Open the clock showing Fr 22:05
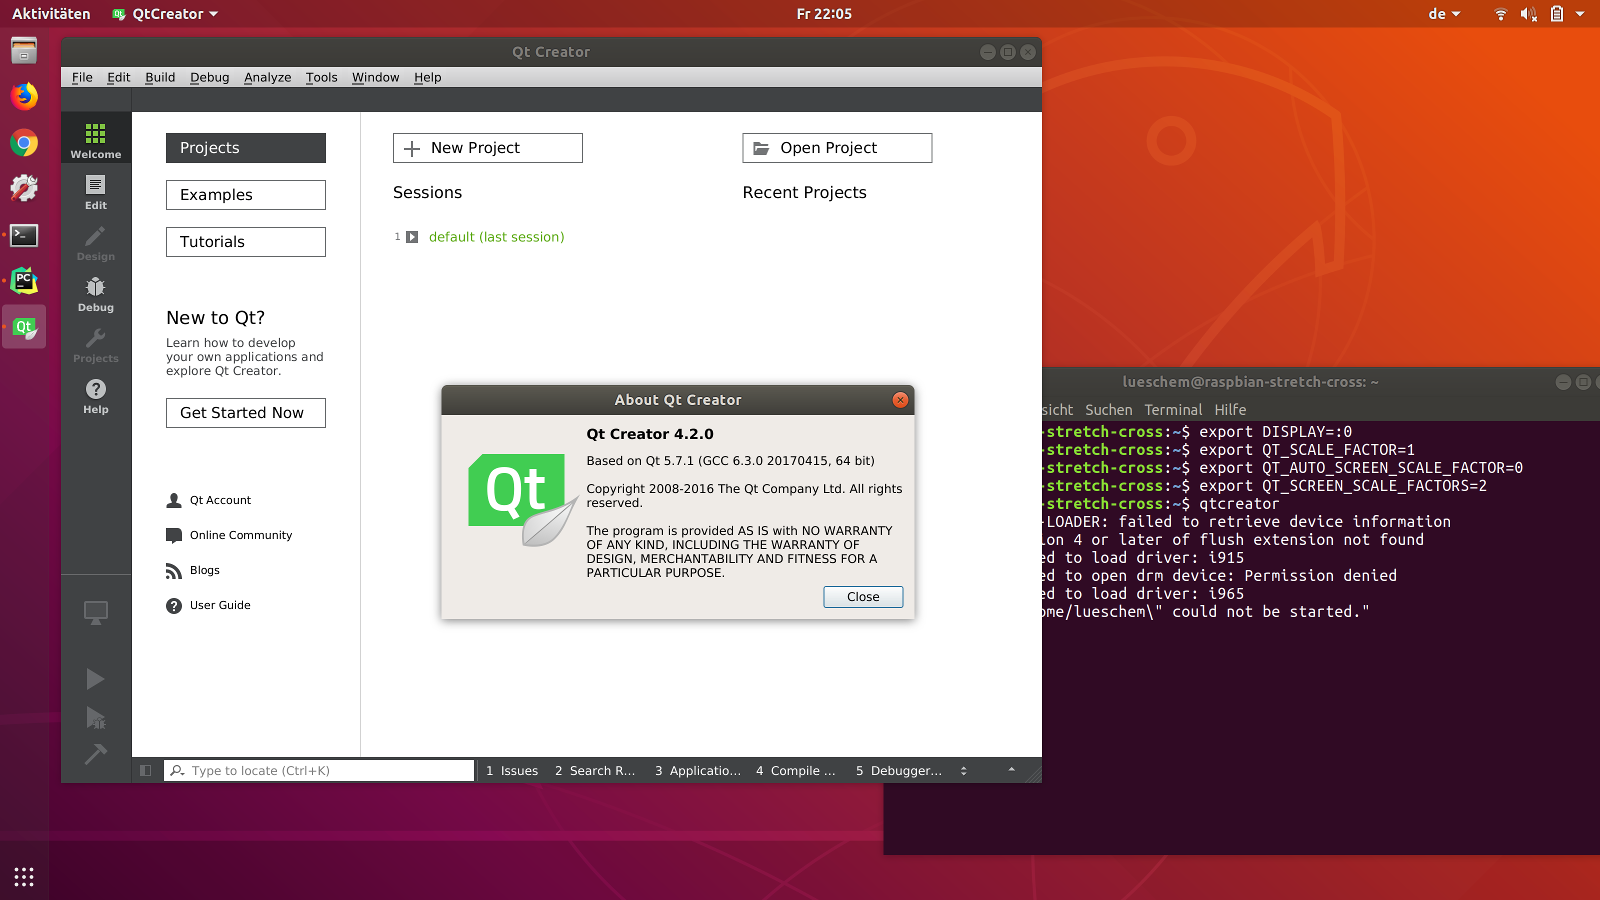The width and height of the screenshot is (1600, 900). 824,14
